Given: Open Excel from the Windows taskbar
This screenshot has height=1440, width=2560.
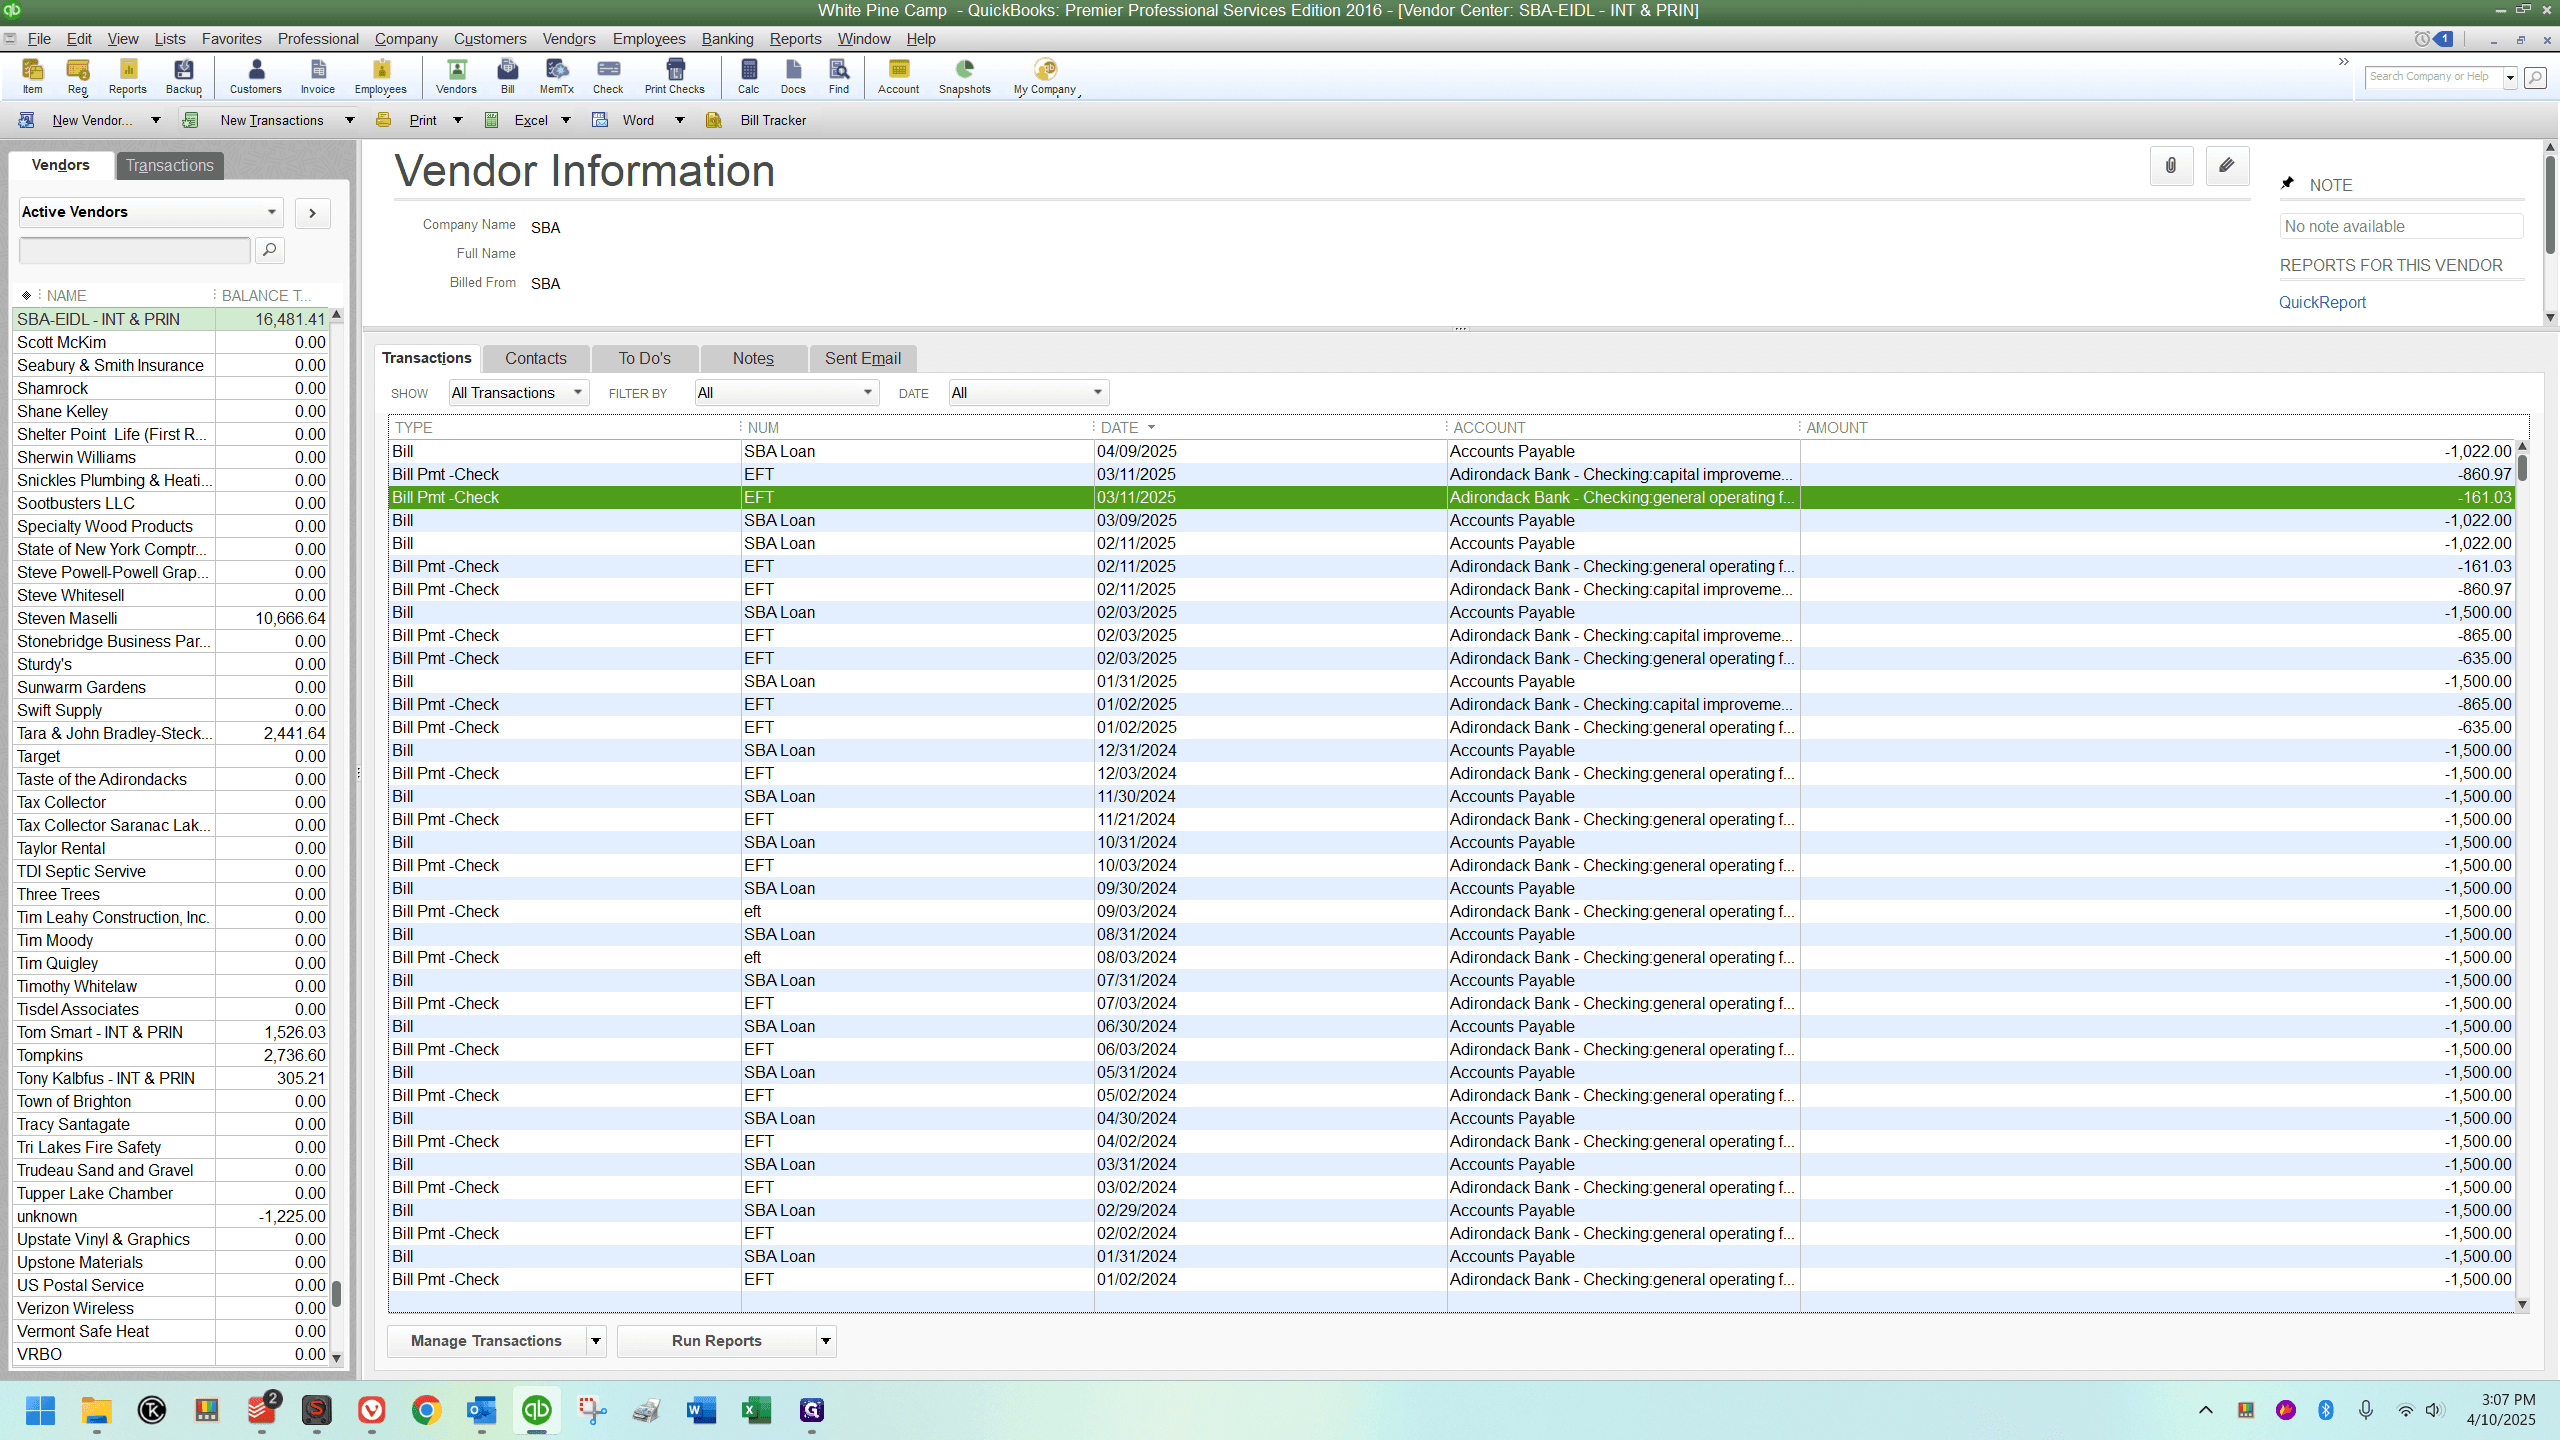Looking at the screenshot, I should pos(757,1410).
